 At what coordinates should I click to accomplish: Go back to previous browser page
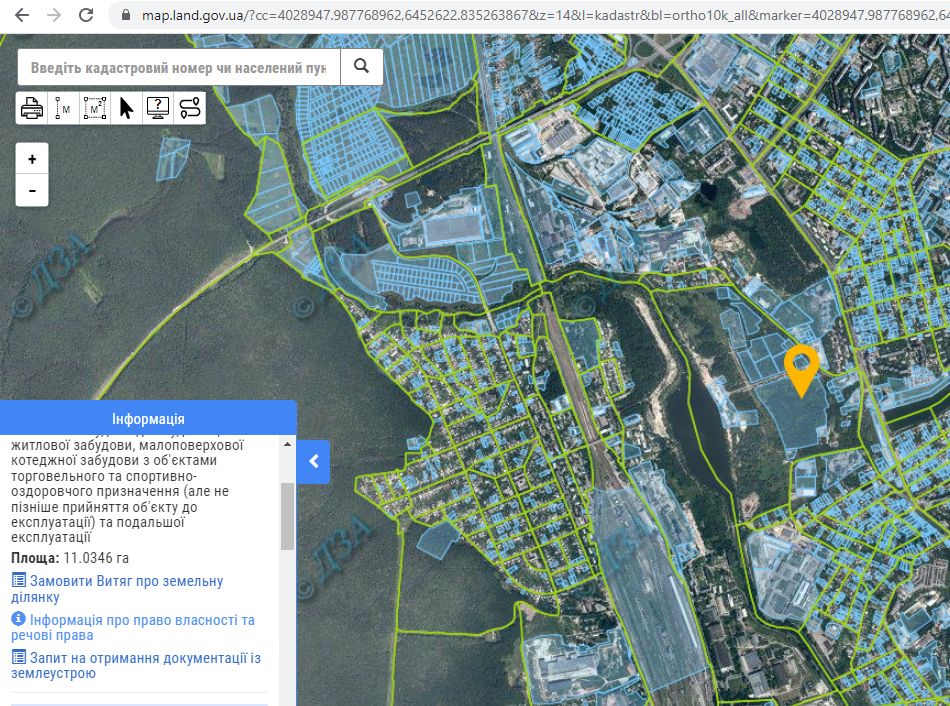tap(22, 15)
